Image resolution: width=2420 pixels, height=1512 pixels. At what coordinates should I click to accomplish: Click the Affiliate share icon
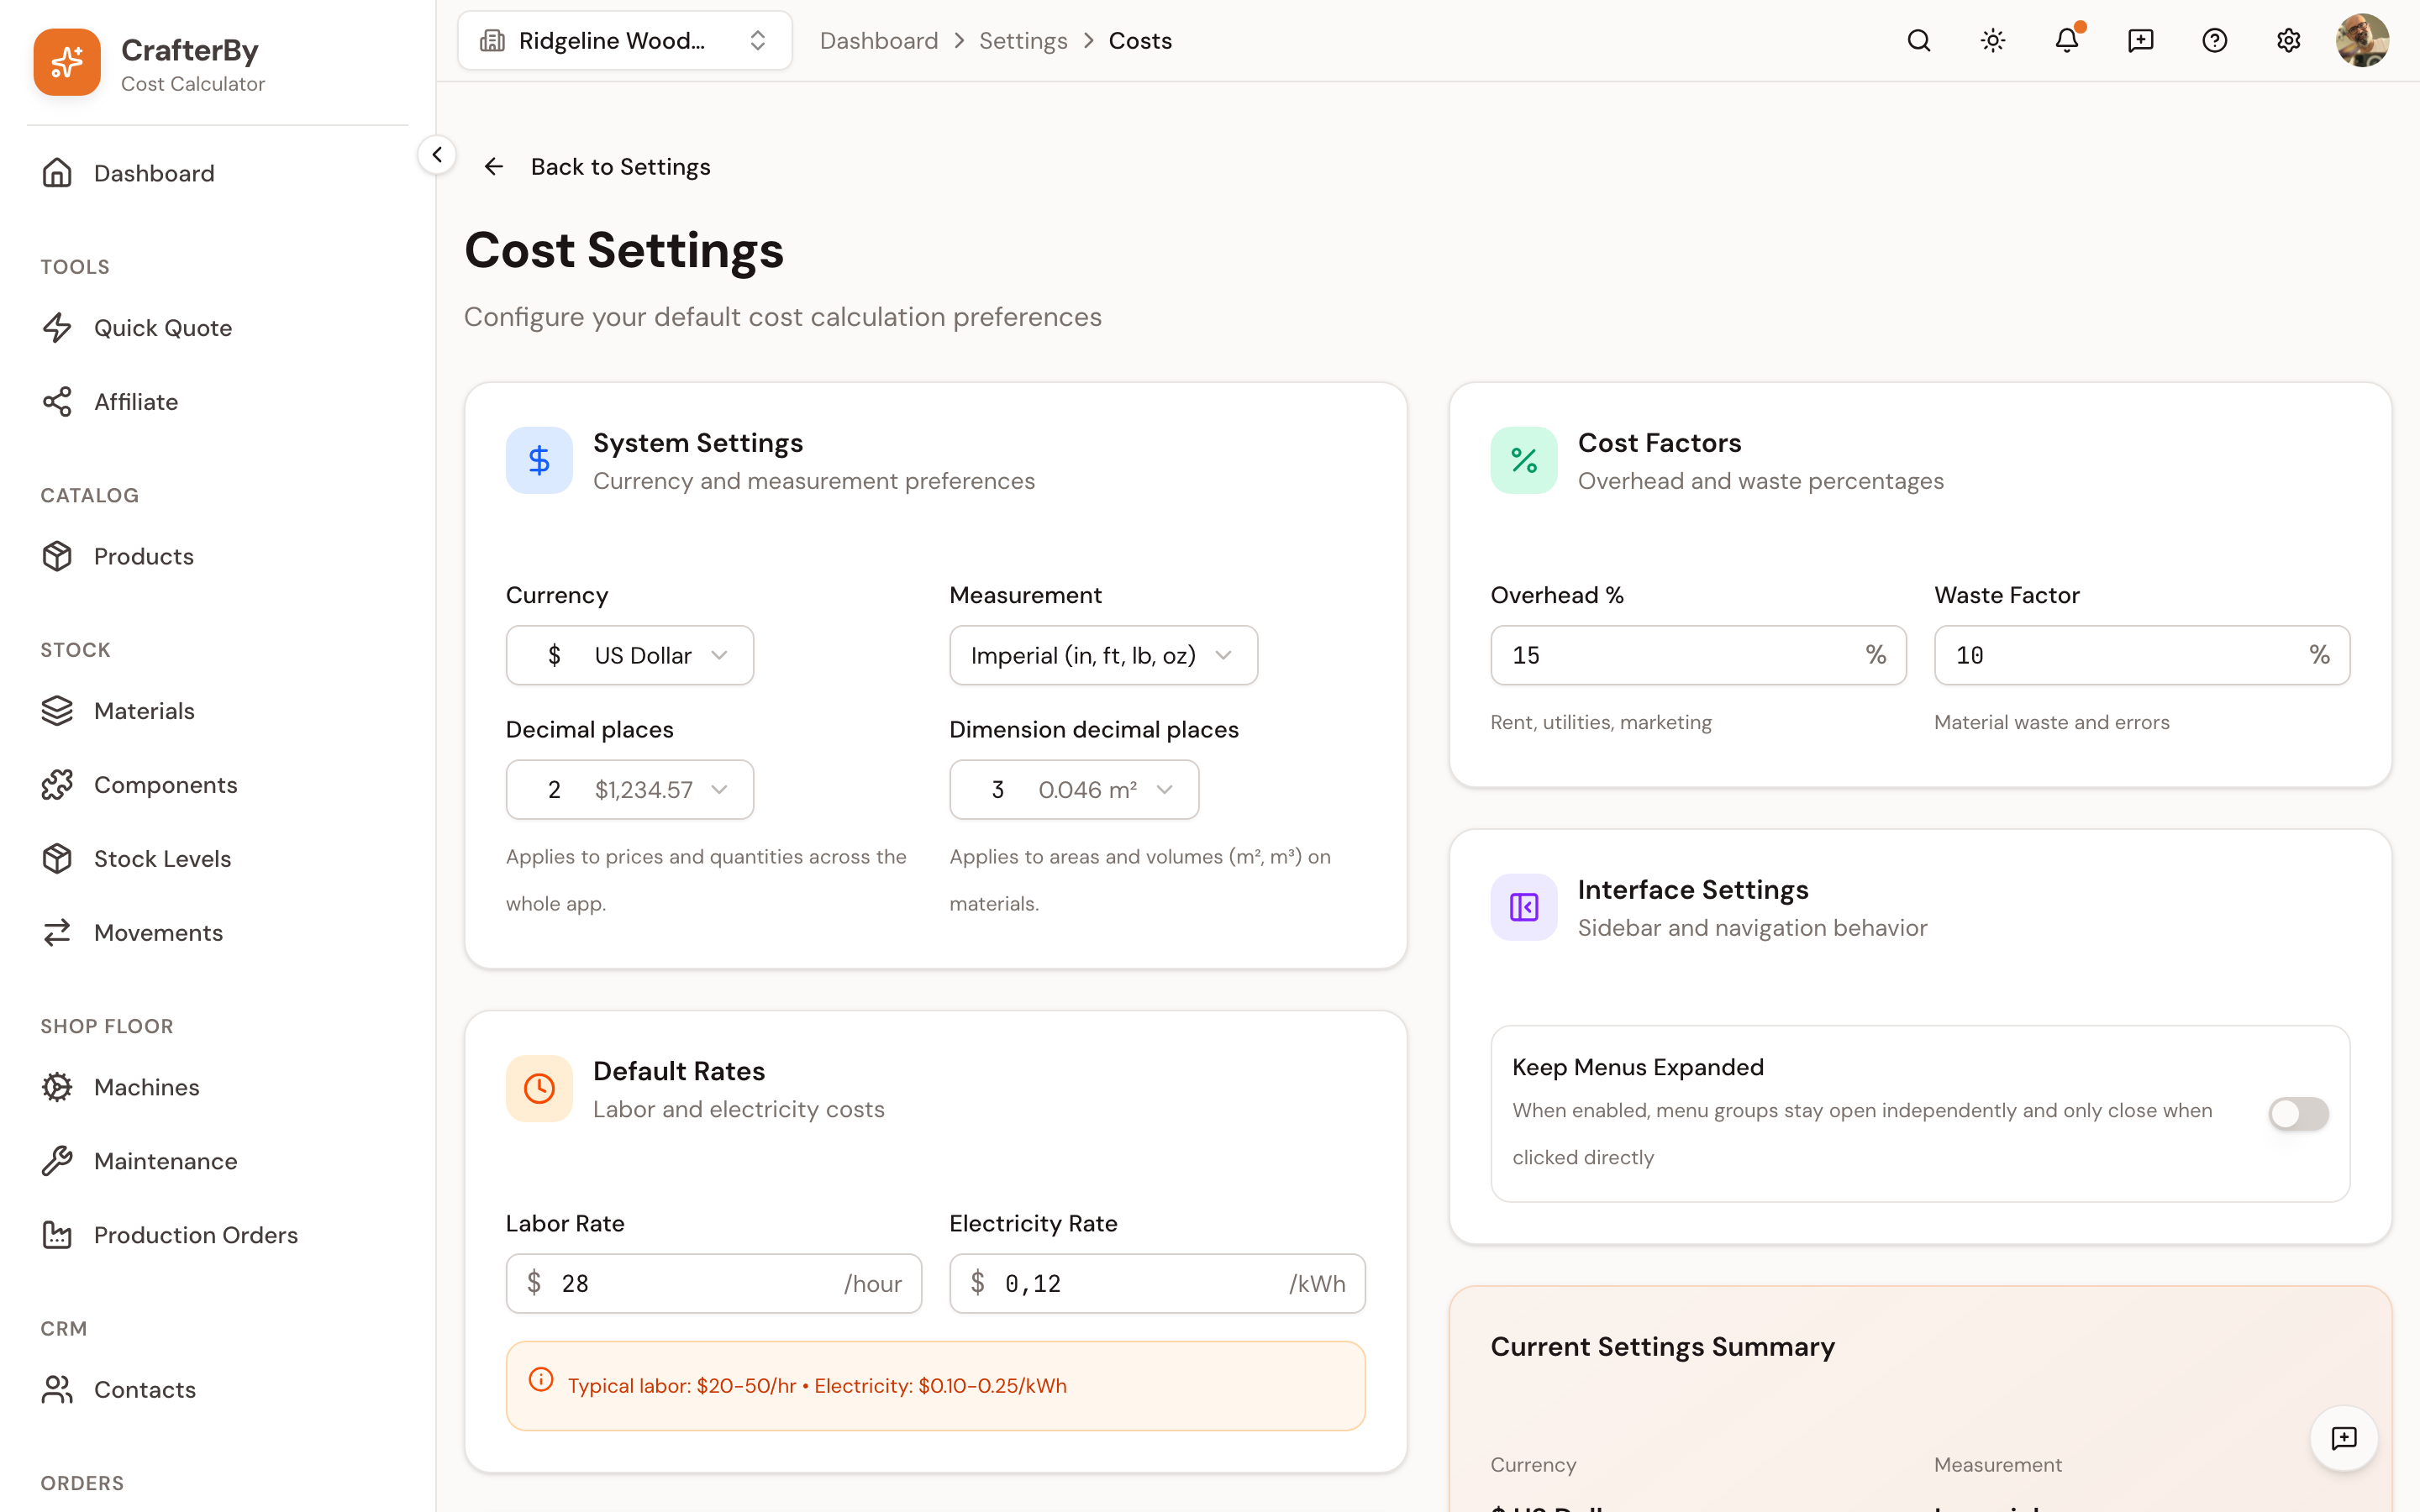point(57,402)
